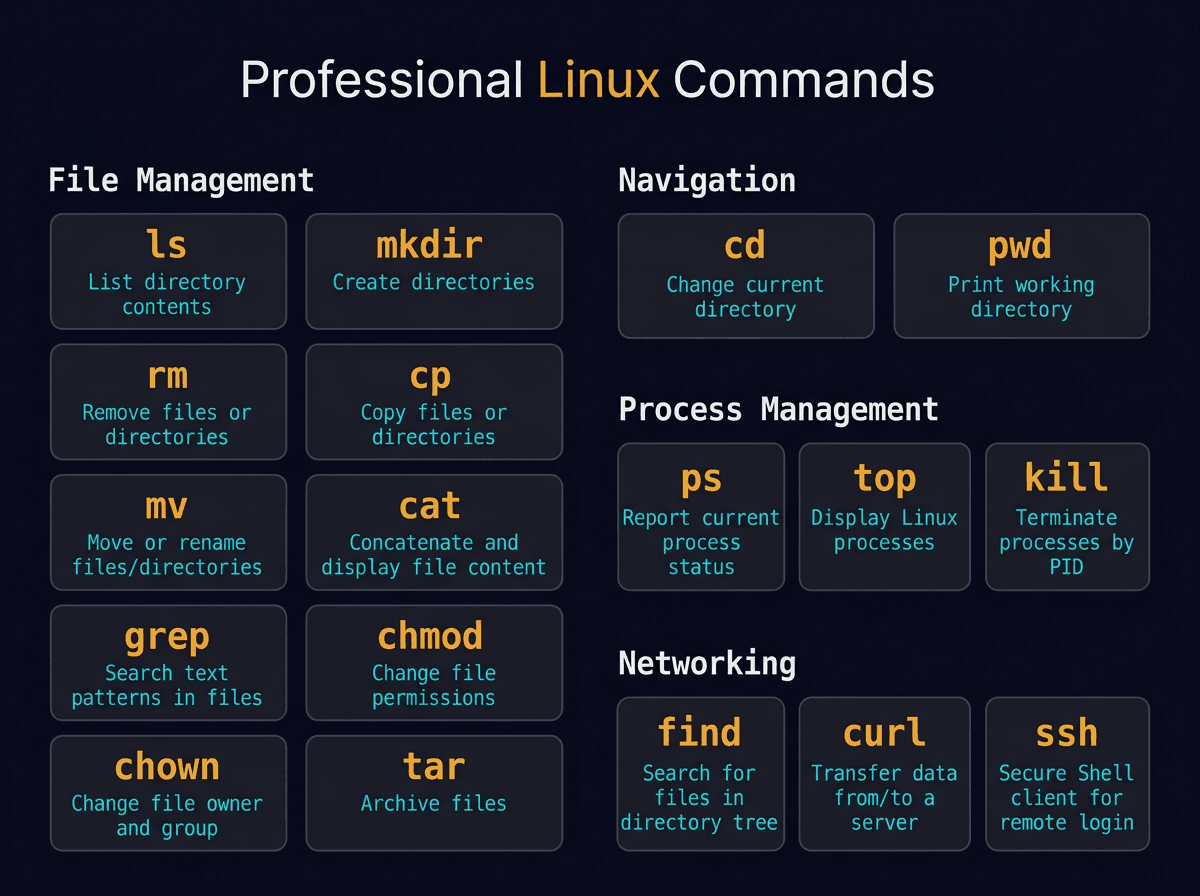This screenshot has width=1200, height=896.
Task: Click the cat command tile
Action: pyautogui.click(x=434, y=531)
